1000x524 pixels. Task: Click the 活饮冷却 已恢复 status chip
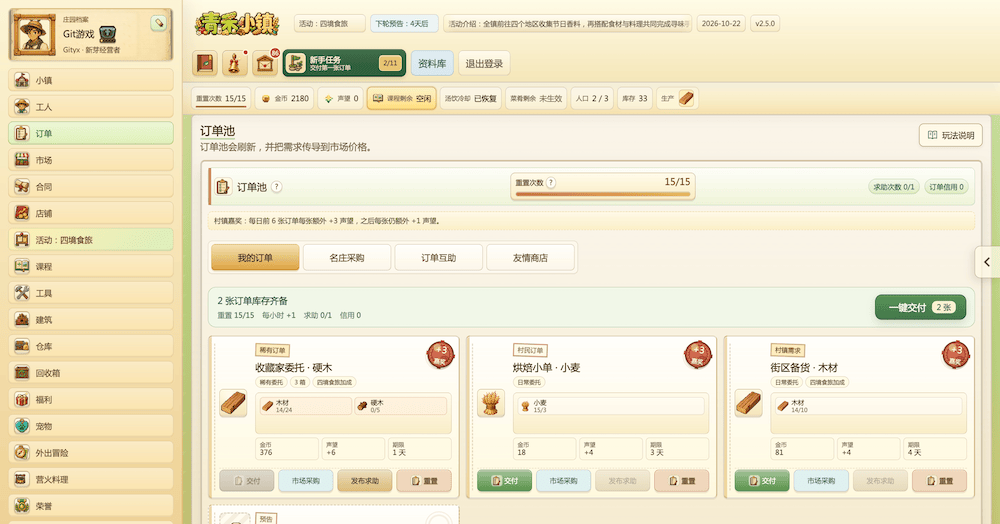tap(471, 98)
